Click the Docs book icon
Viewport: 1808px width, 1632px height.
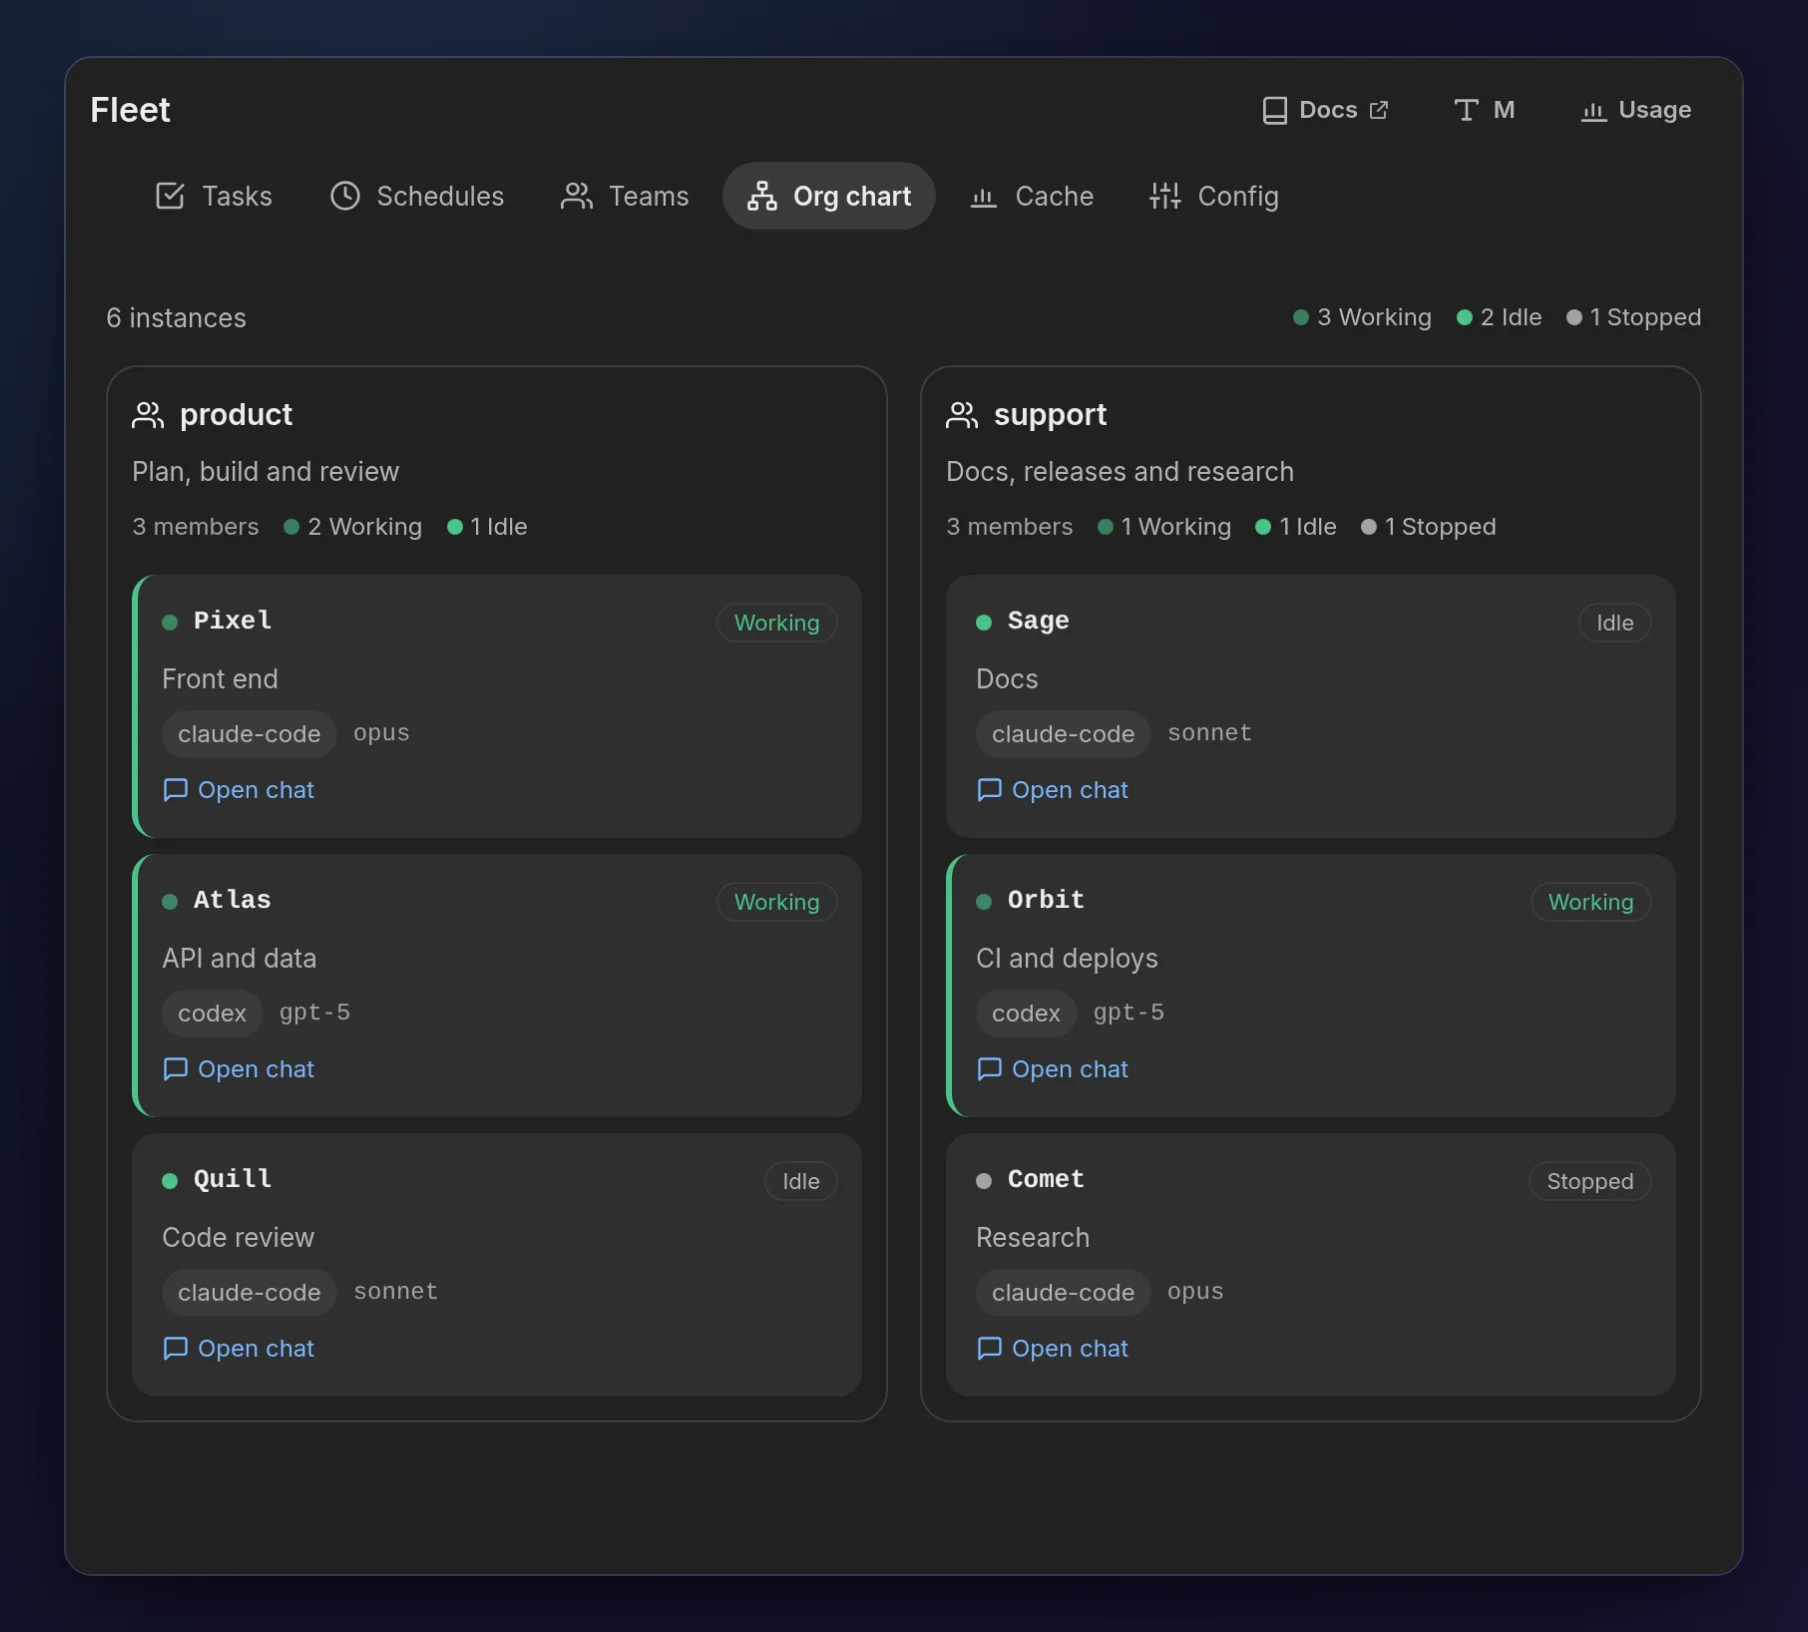[1275, 110]
